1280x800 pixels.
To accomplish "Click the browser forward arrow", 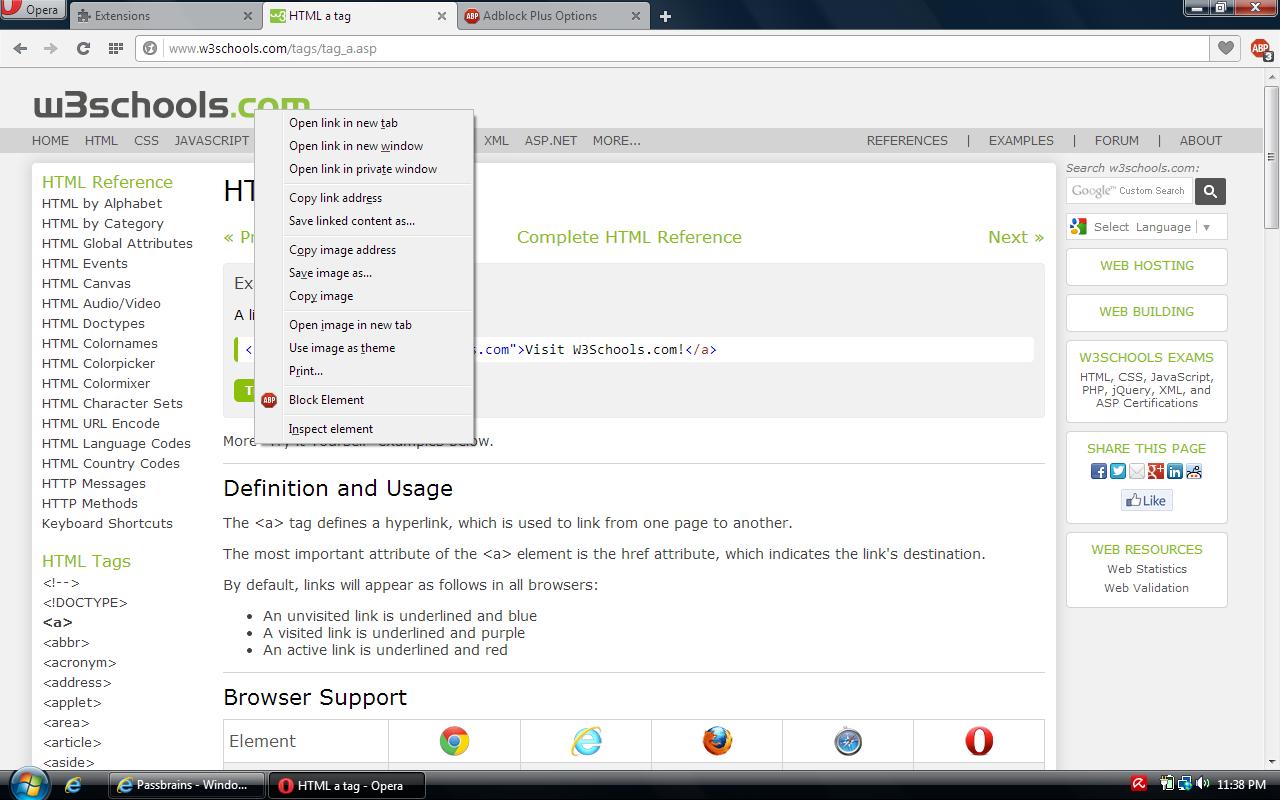I will 49,48.
